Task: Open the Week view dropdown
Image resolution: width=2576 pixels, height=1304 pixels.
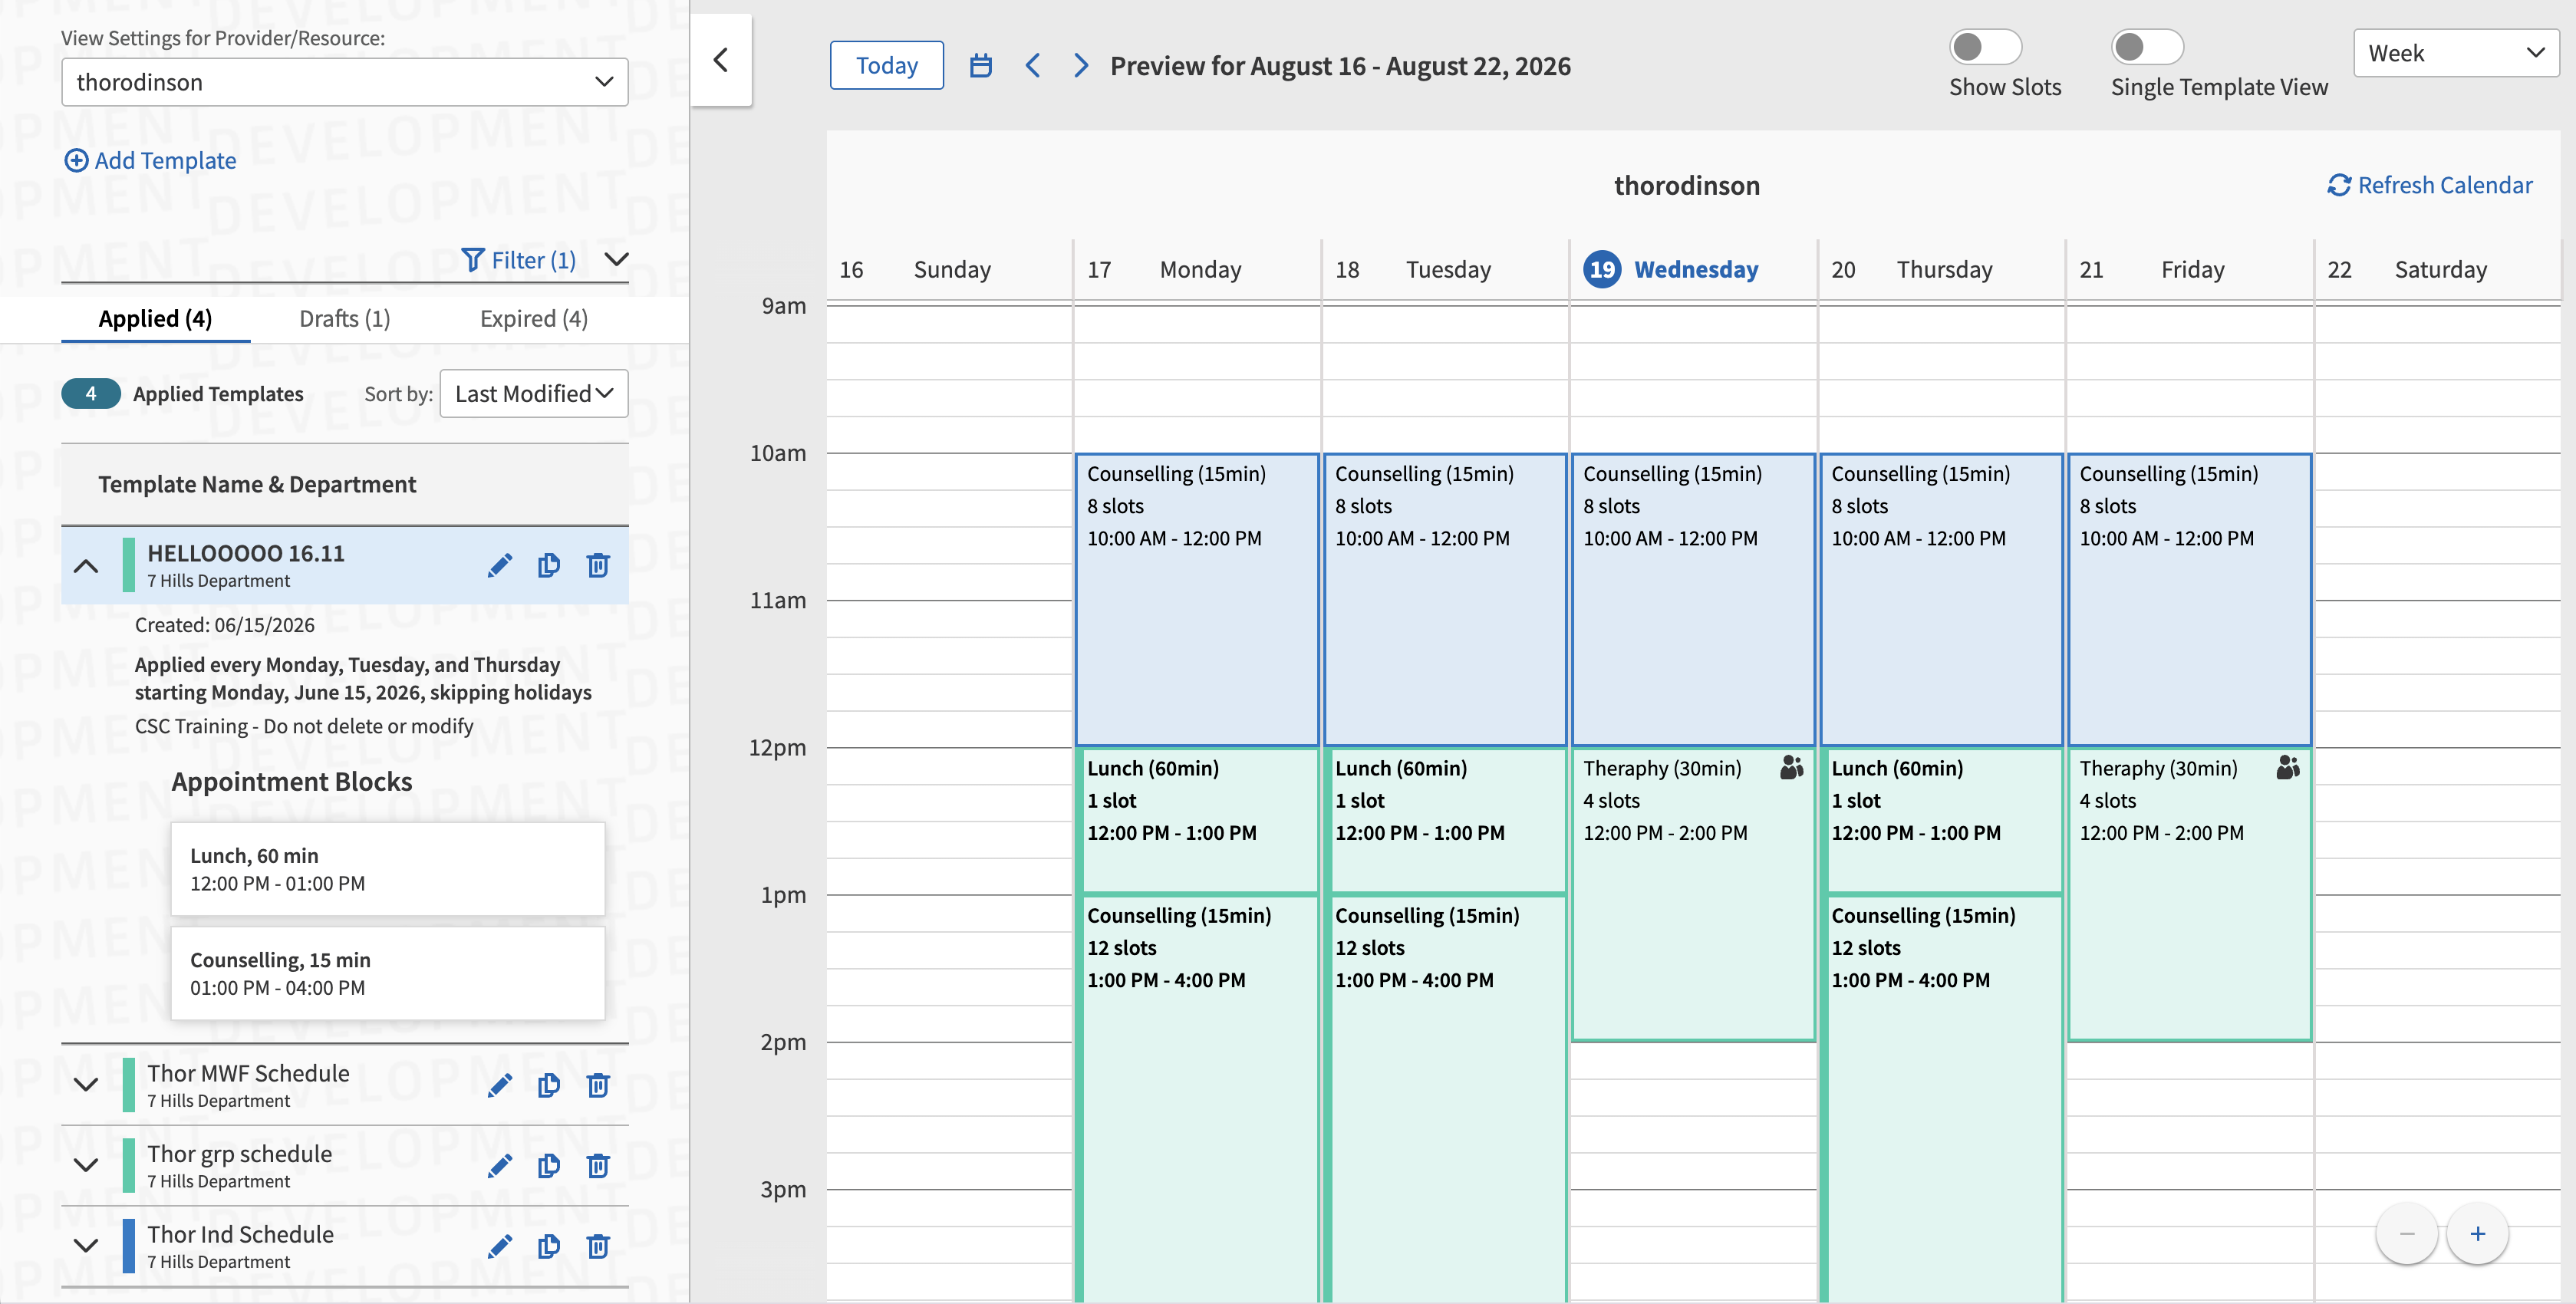Action: [2456, 53]
